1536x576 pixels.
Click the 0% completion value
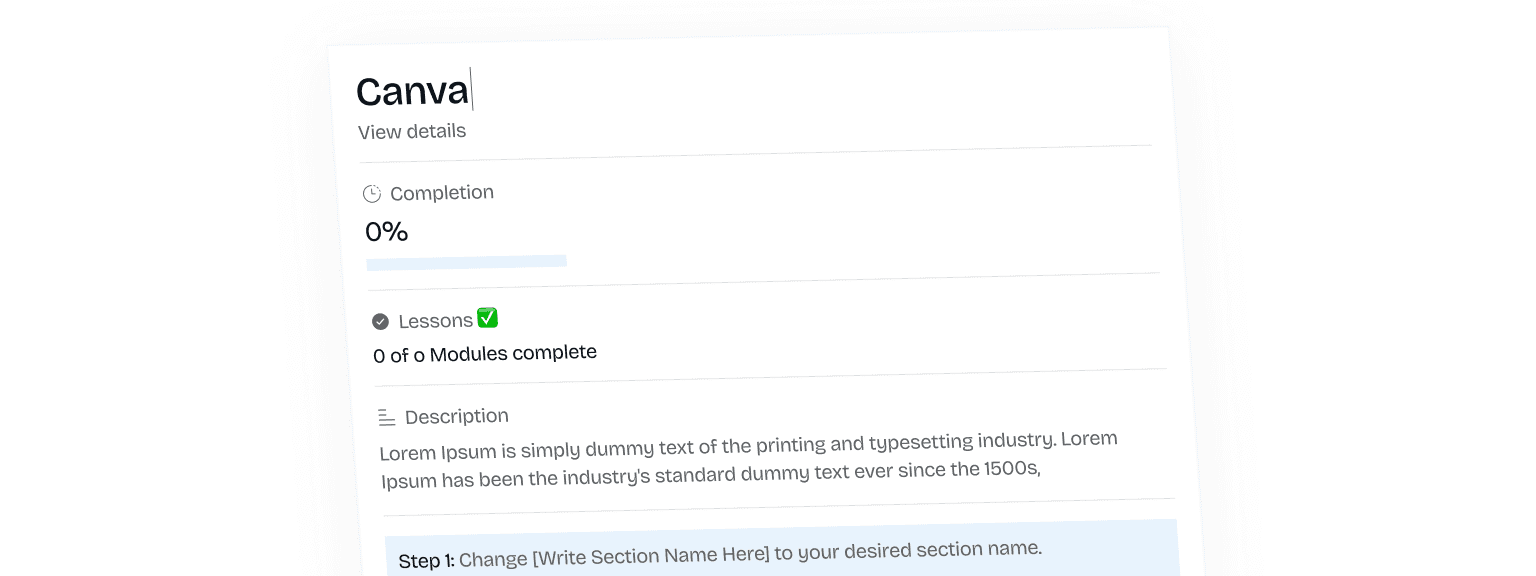tap(387, 232)
